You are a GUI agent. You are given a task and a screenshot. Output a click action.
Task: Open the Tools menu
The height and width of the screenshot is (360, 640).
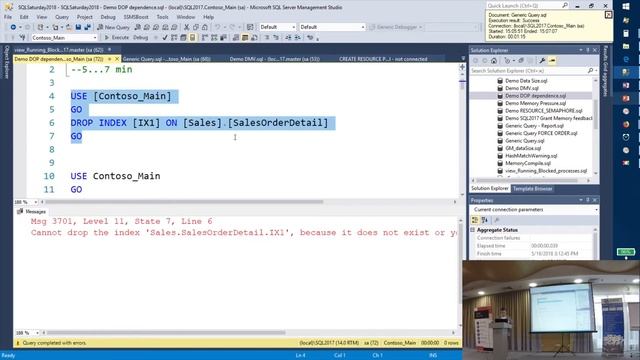[x=162, y=17]
